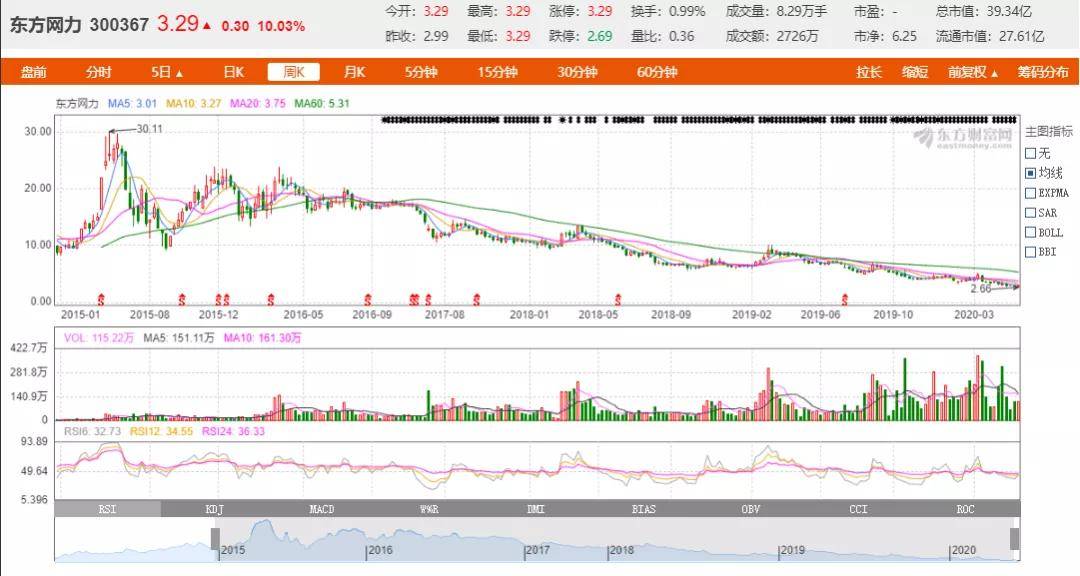Switch sub-indicator to BIAS
1080x576 pixels.
(643, 509)
